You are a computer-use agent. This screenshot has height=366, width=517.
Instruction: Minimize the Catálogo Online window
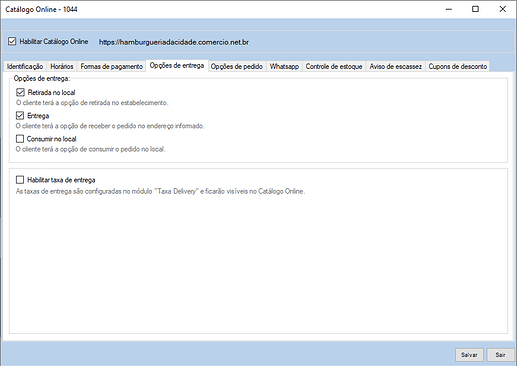(449, 9)
